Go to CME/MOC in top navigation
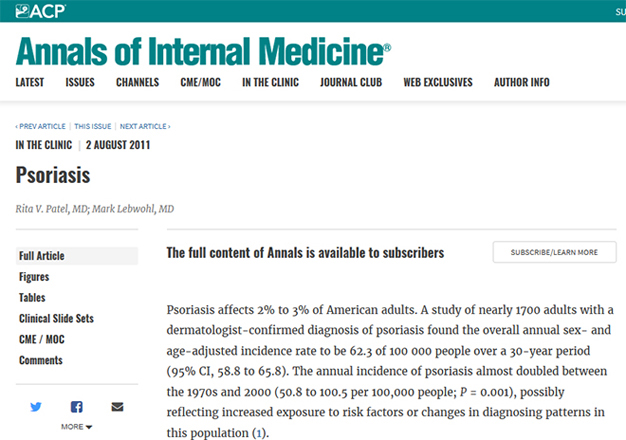Image resolution: width=626 pixels, height=440 pixels. (x=200, y=82)
